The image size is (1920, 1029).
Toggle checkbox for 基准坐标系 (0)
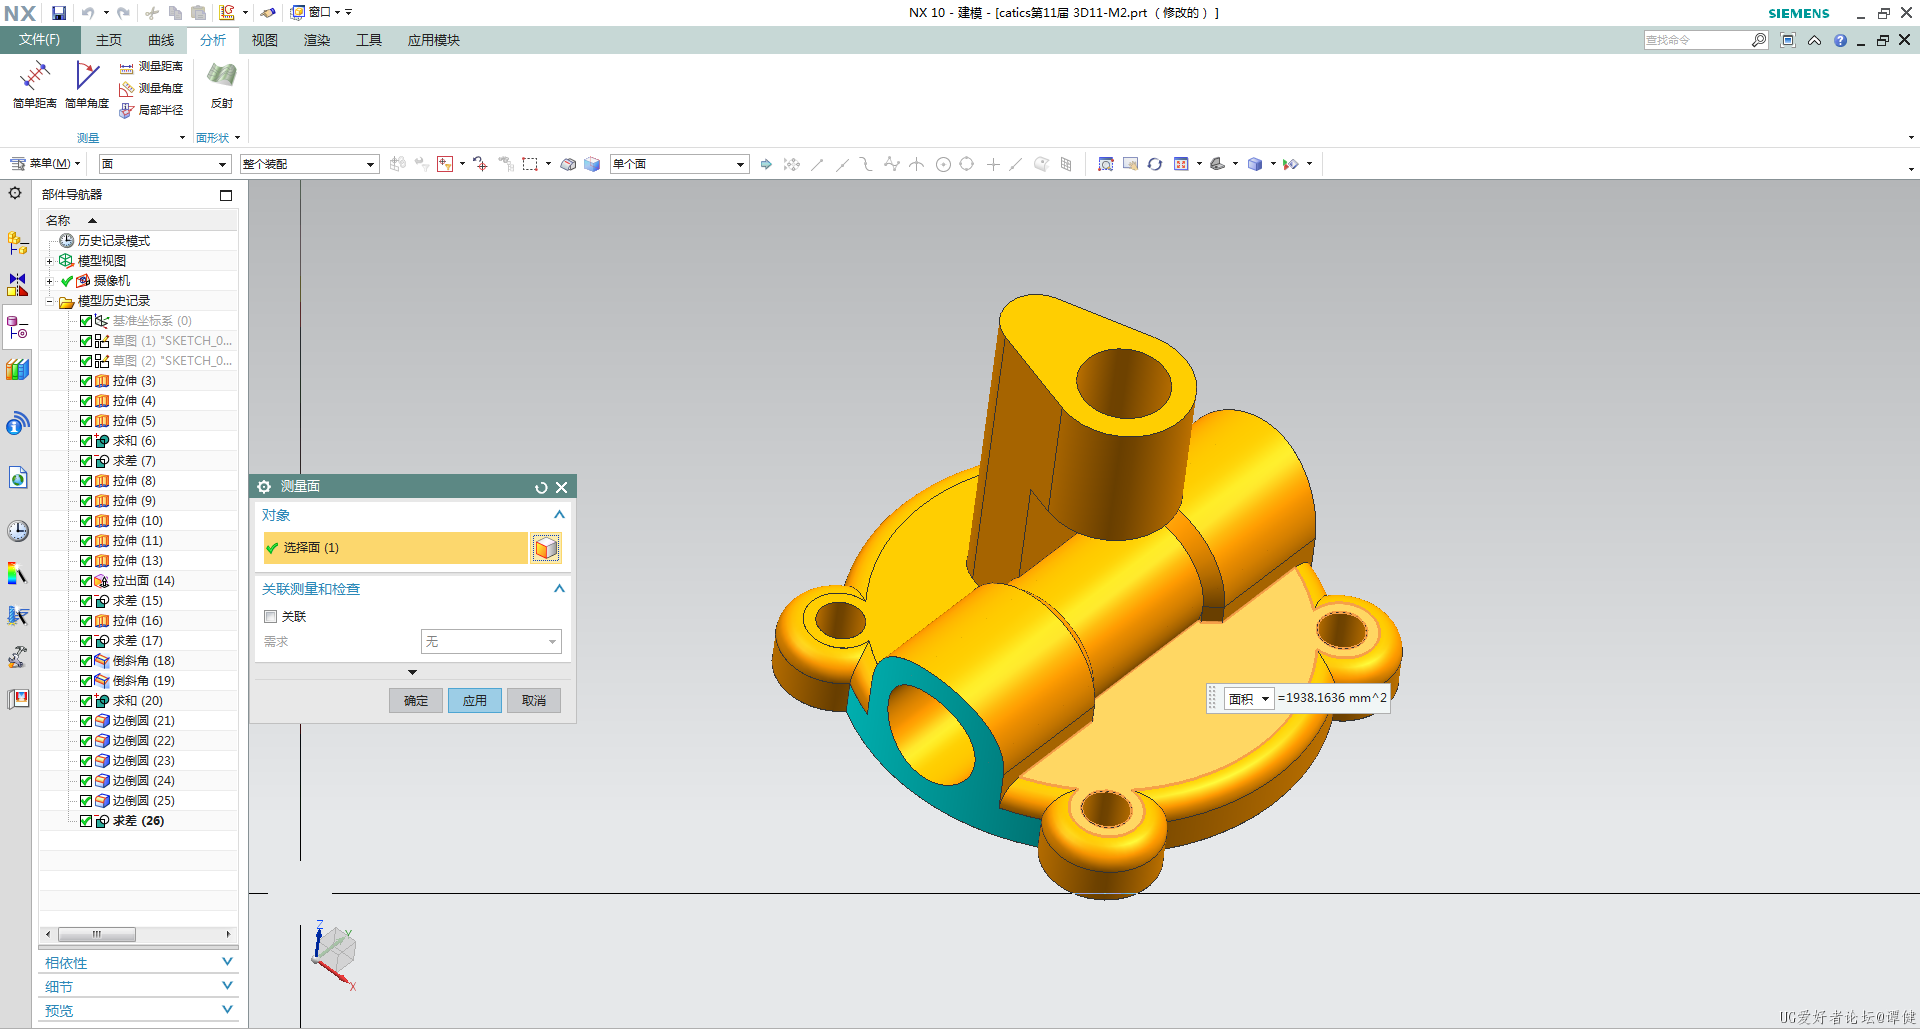point(86,321)
